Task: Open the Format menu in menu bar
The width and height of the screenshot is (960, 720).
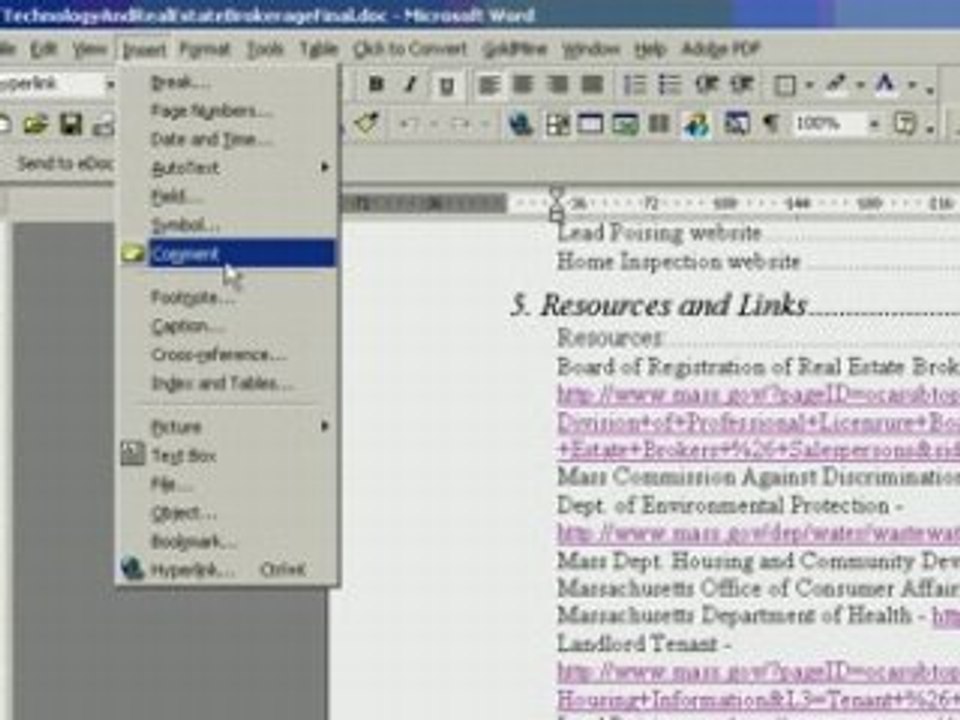Action: (x=205, y=49)
